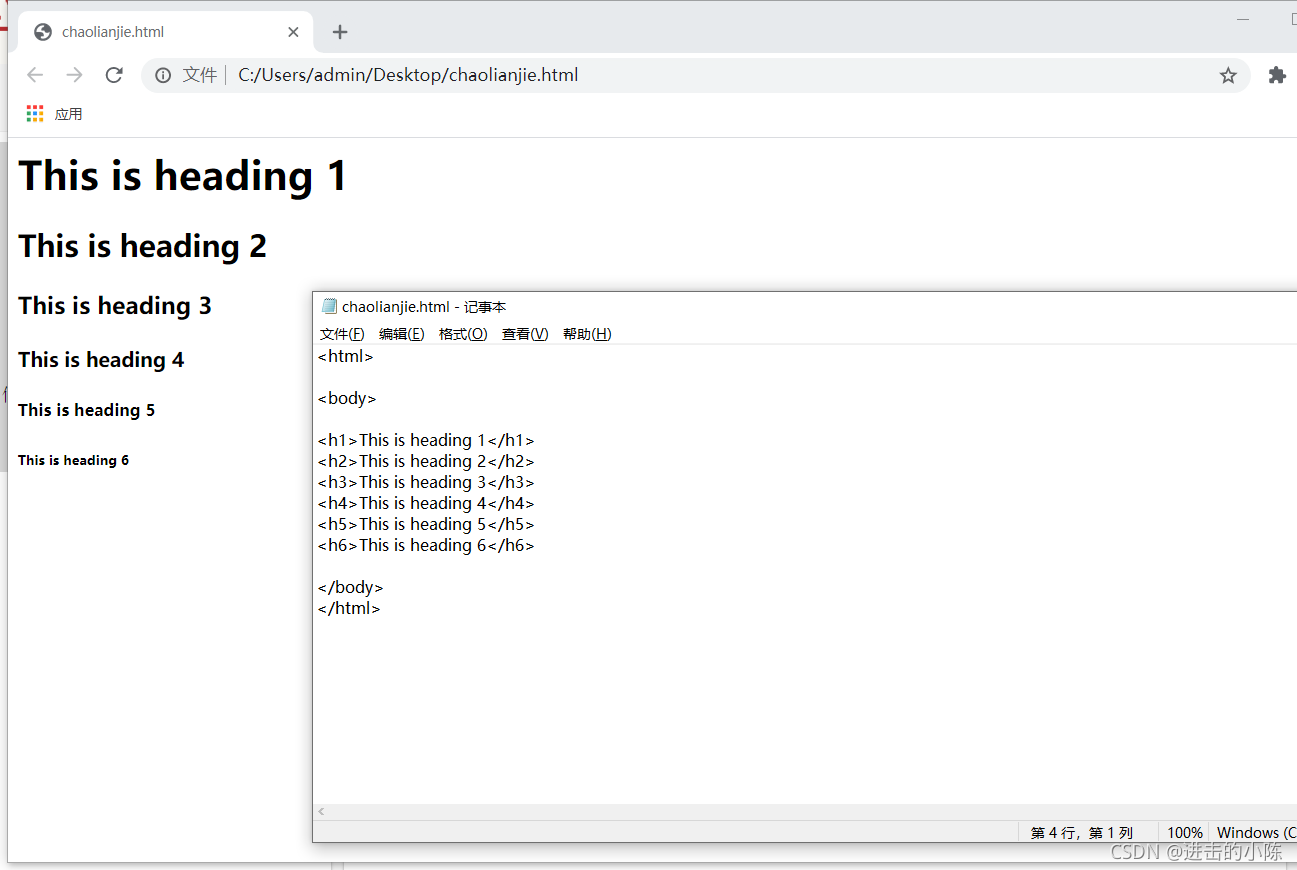
Task: Minimize the browser window
Action: 1243,19
